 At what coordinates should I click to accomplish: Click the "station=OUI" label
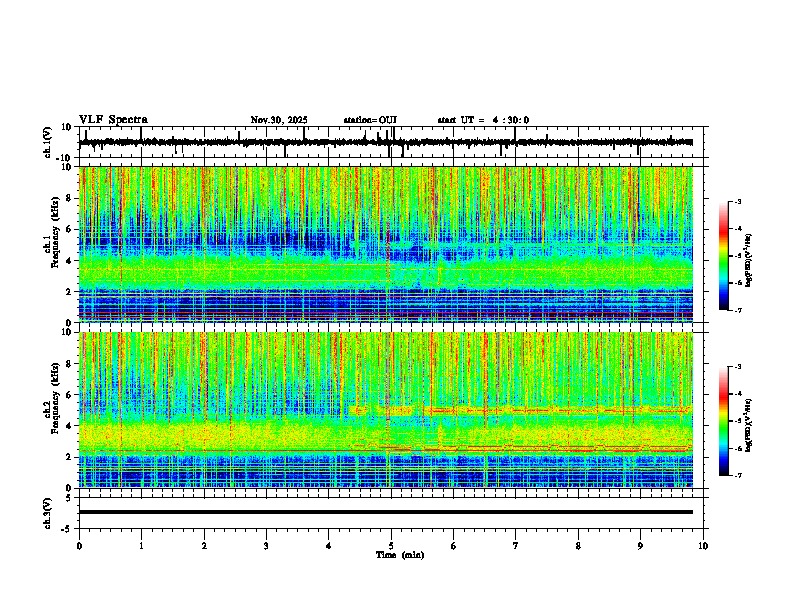(370, 120)
